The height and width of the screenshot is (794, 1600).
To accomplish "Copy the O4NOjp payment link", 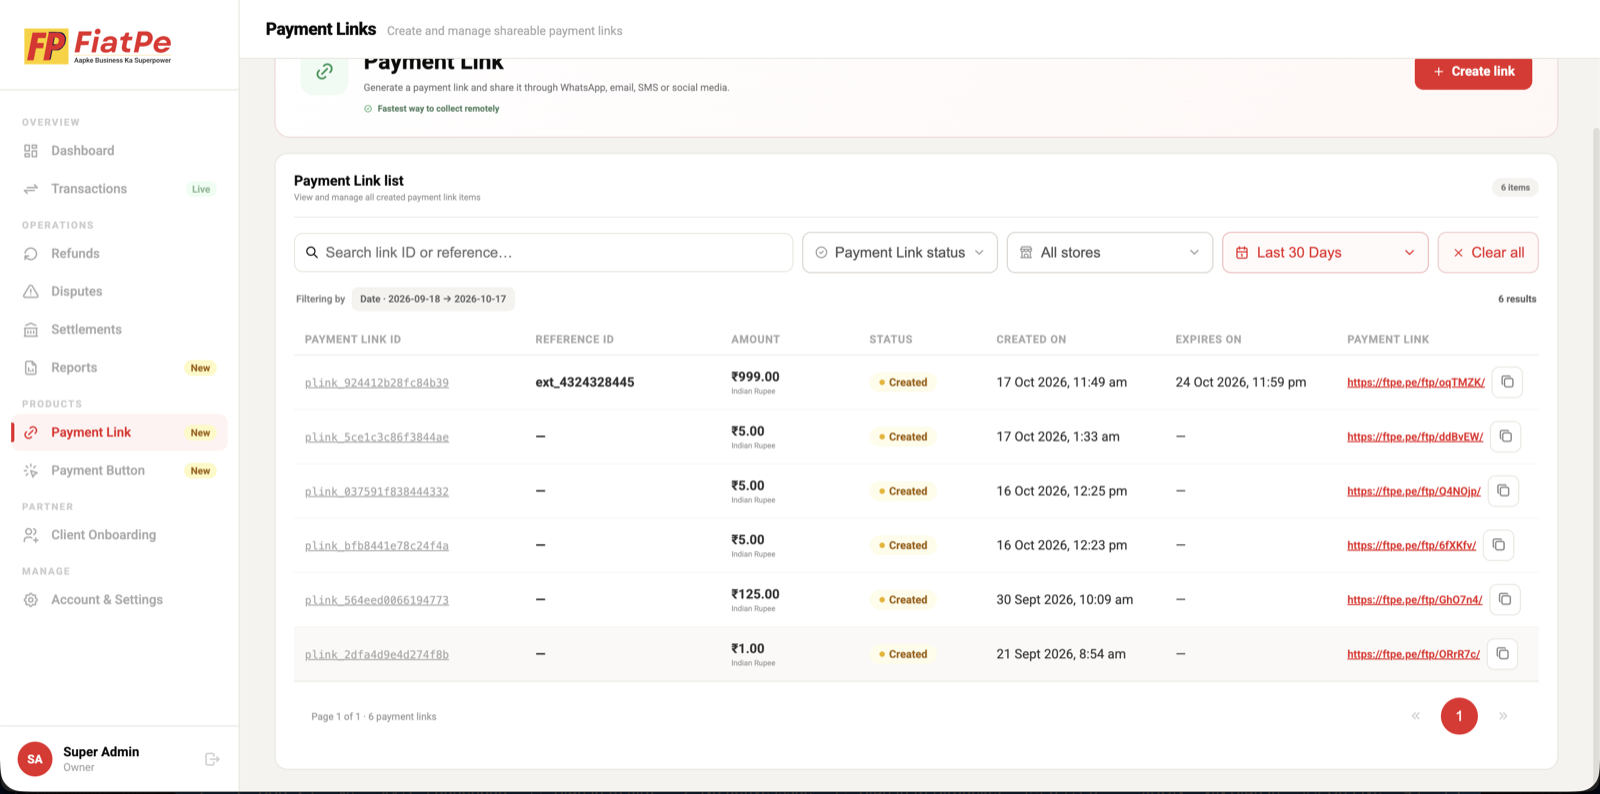I will pyautogui.click(x=1503, y=491).
